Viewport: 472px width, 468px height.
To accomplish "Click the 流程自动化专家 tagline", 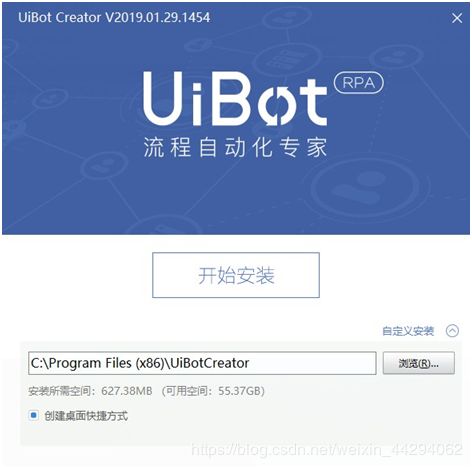I will (235, 147).
